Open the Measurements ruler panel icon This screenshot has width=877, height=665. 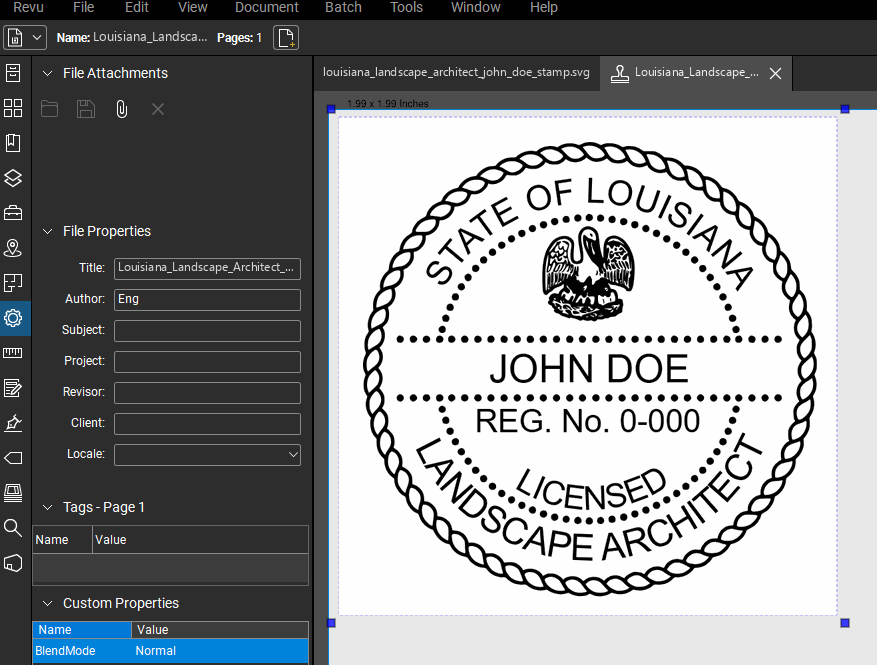(x=13, y=353)
